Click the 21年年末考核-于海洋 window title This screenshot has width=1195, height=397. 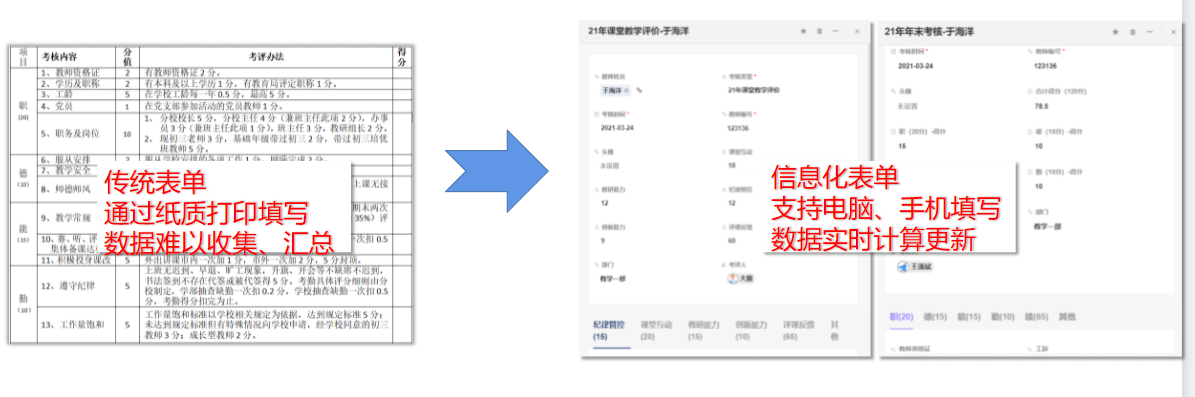tap(929, 32)
